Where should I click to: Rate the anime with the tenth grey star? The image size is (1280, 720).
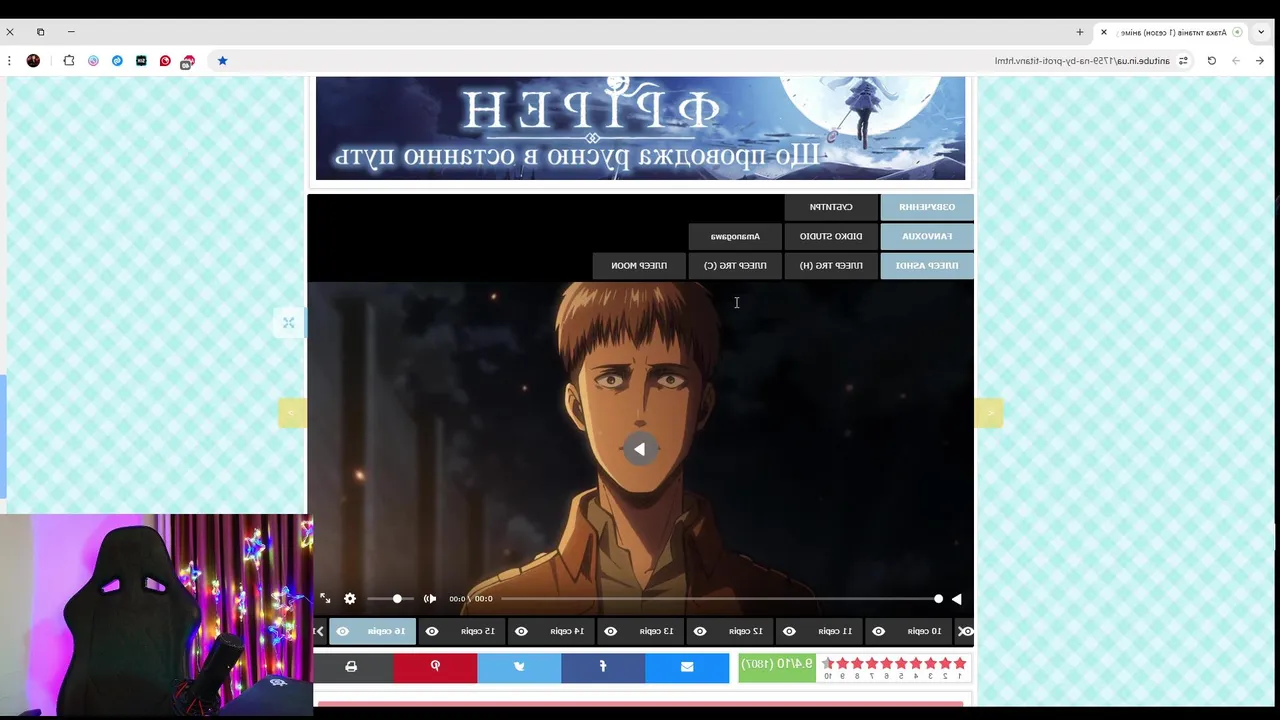click(x=827, y=663)
